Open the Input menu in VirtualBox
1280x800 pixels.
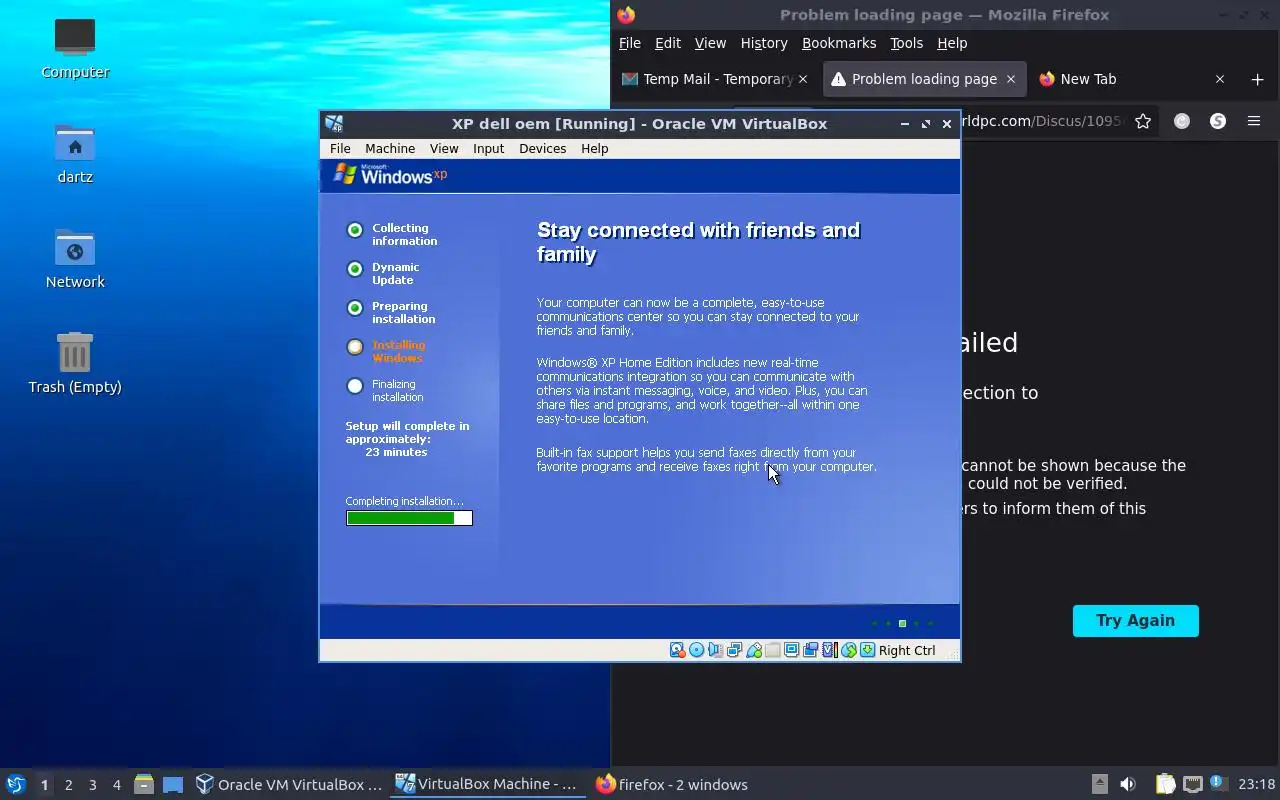coord(488,148)
